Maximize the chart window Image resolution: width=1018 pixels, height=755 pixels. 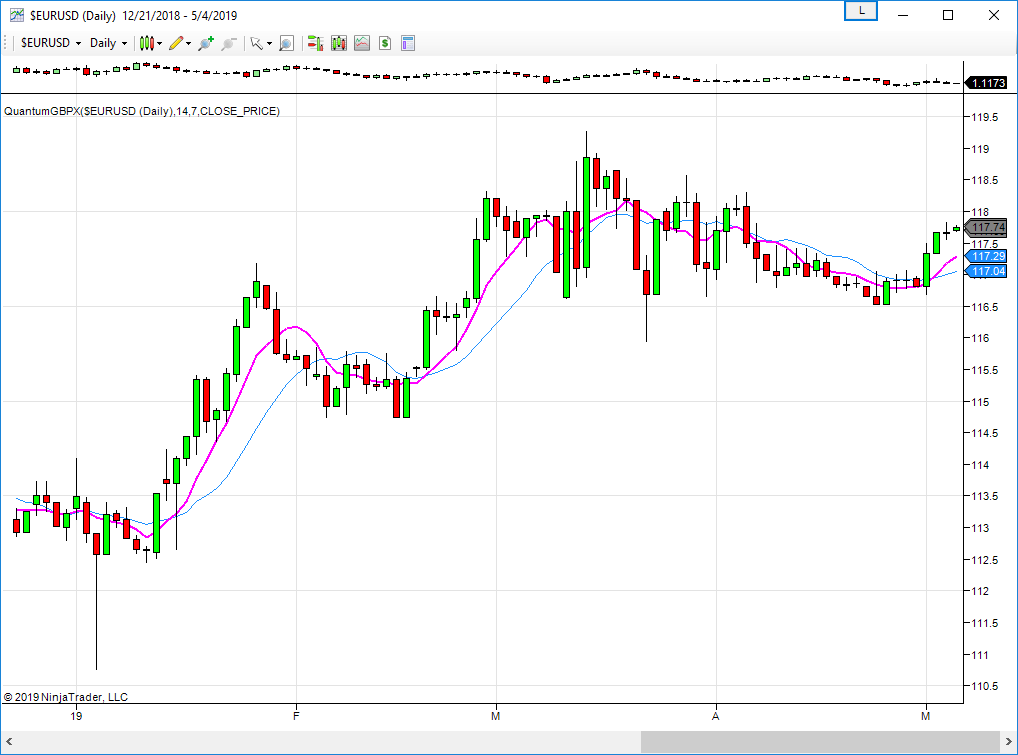click(x=948, y=15)
